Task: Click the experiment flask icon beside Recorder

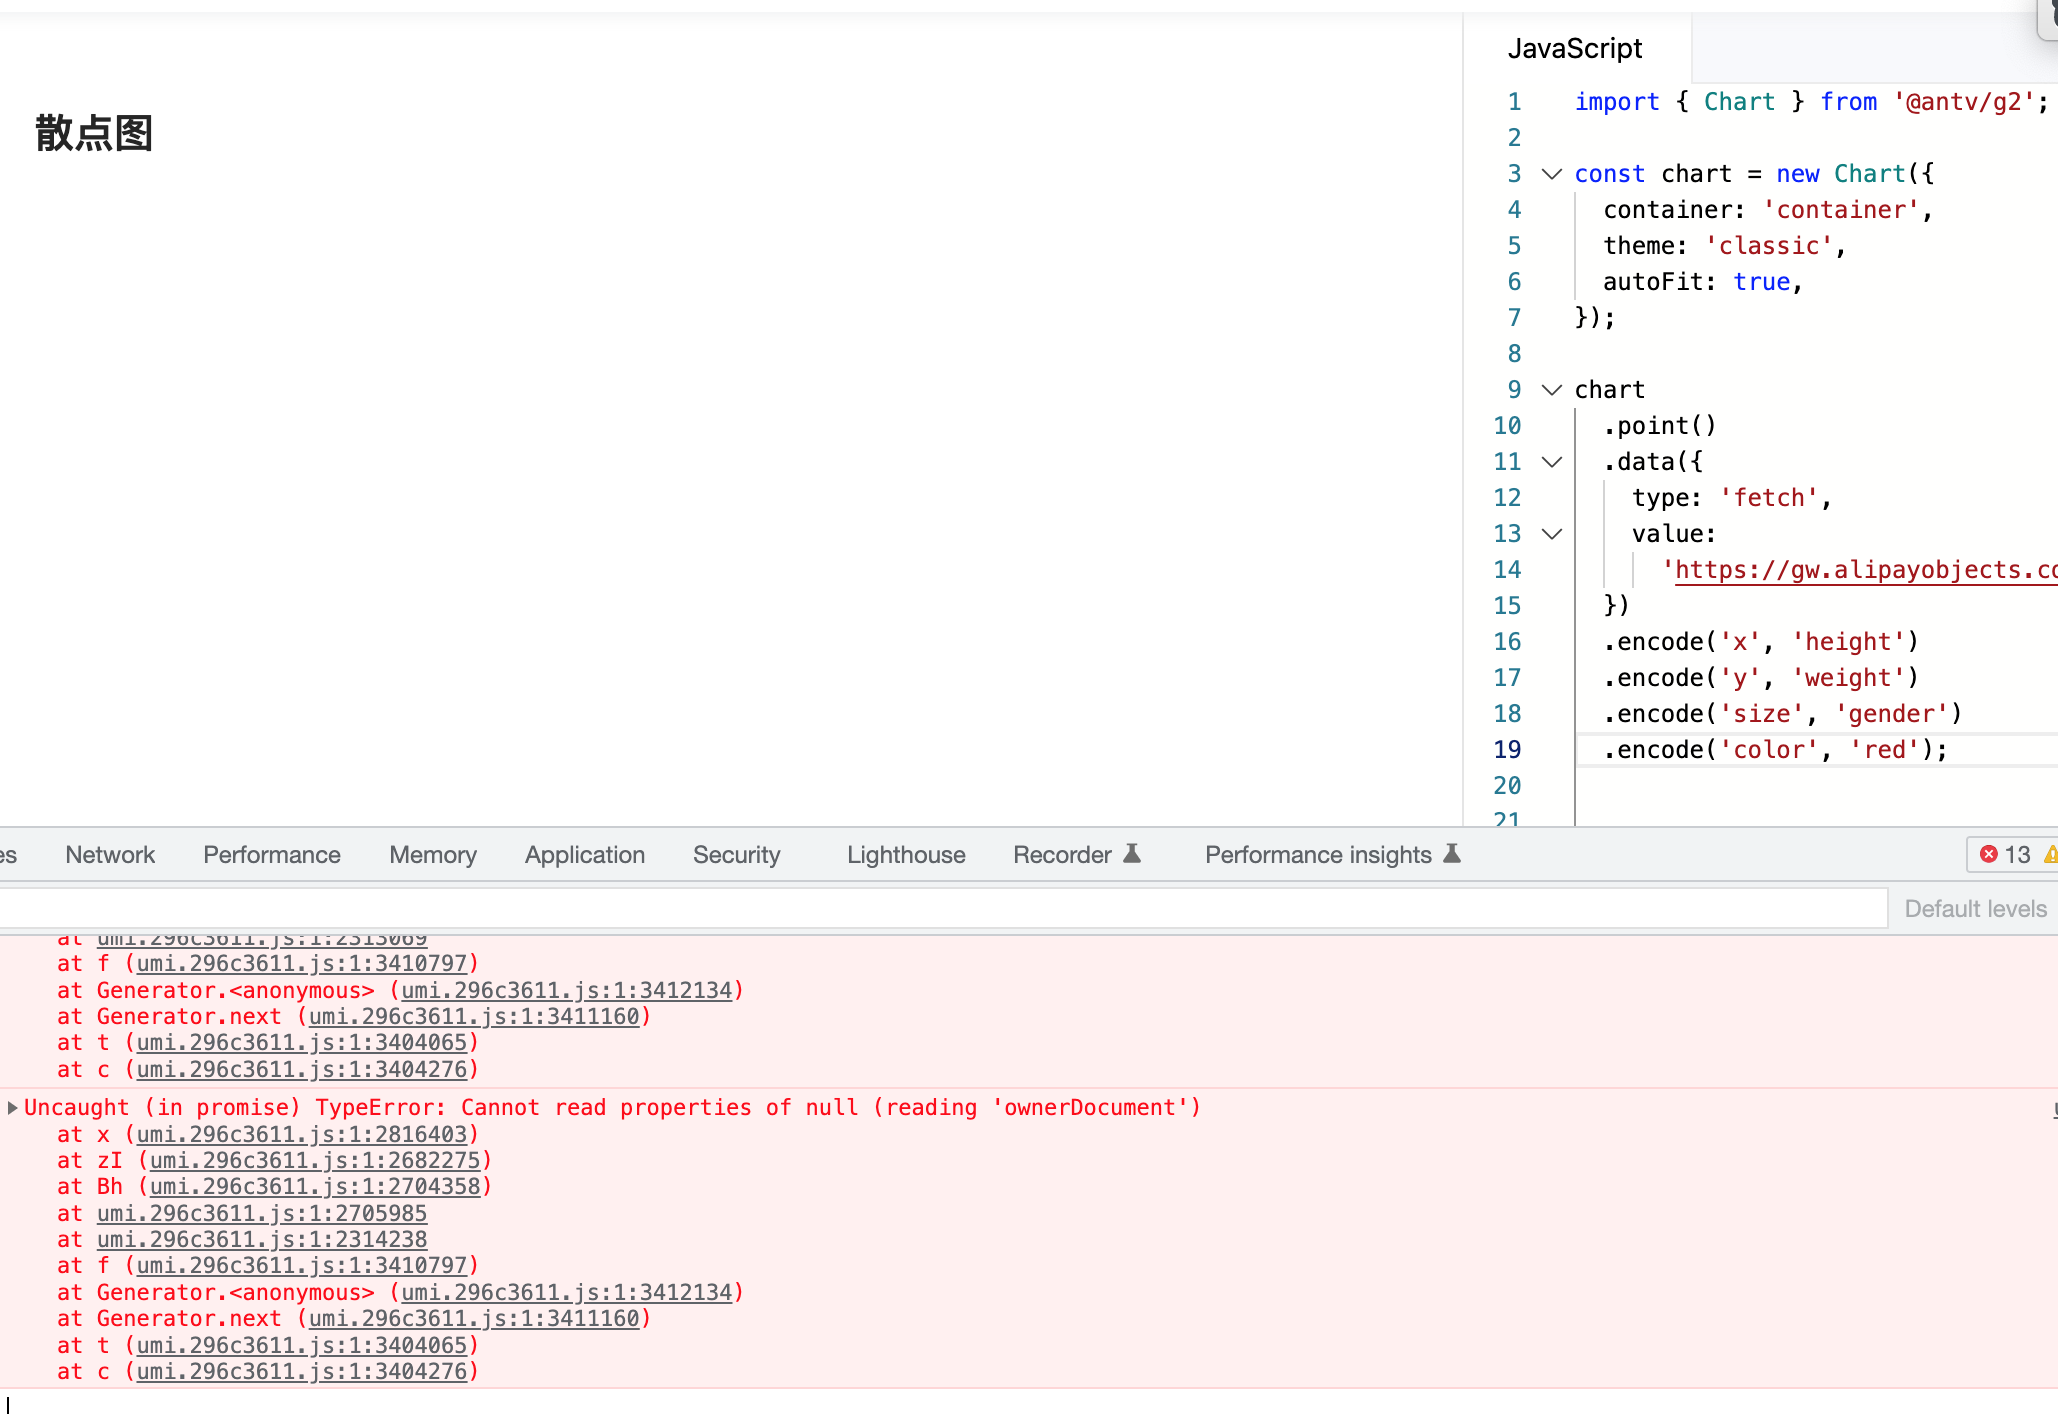Action: click(x=1131, y=853)
